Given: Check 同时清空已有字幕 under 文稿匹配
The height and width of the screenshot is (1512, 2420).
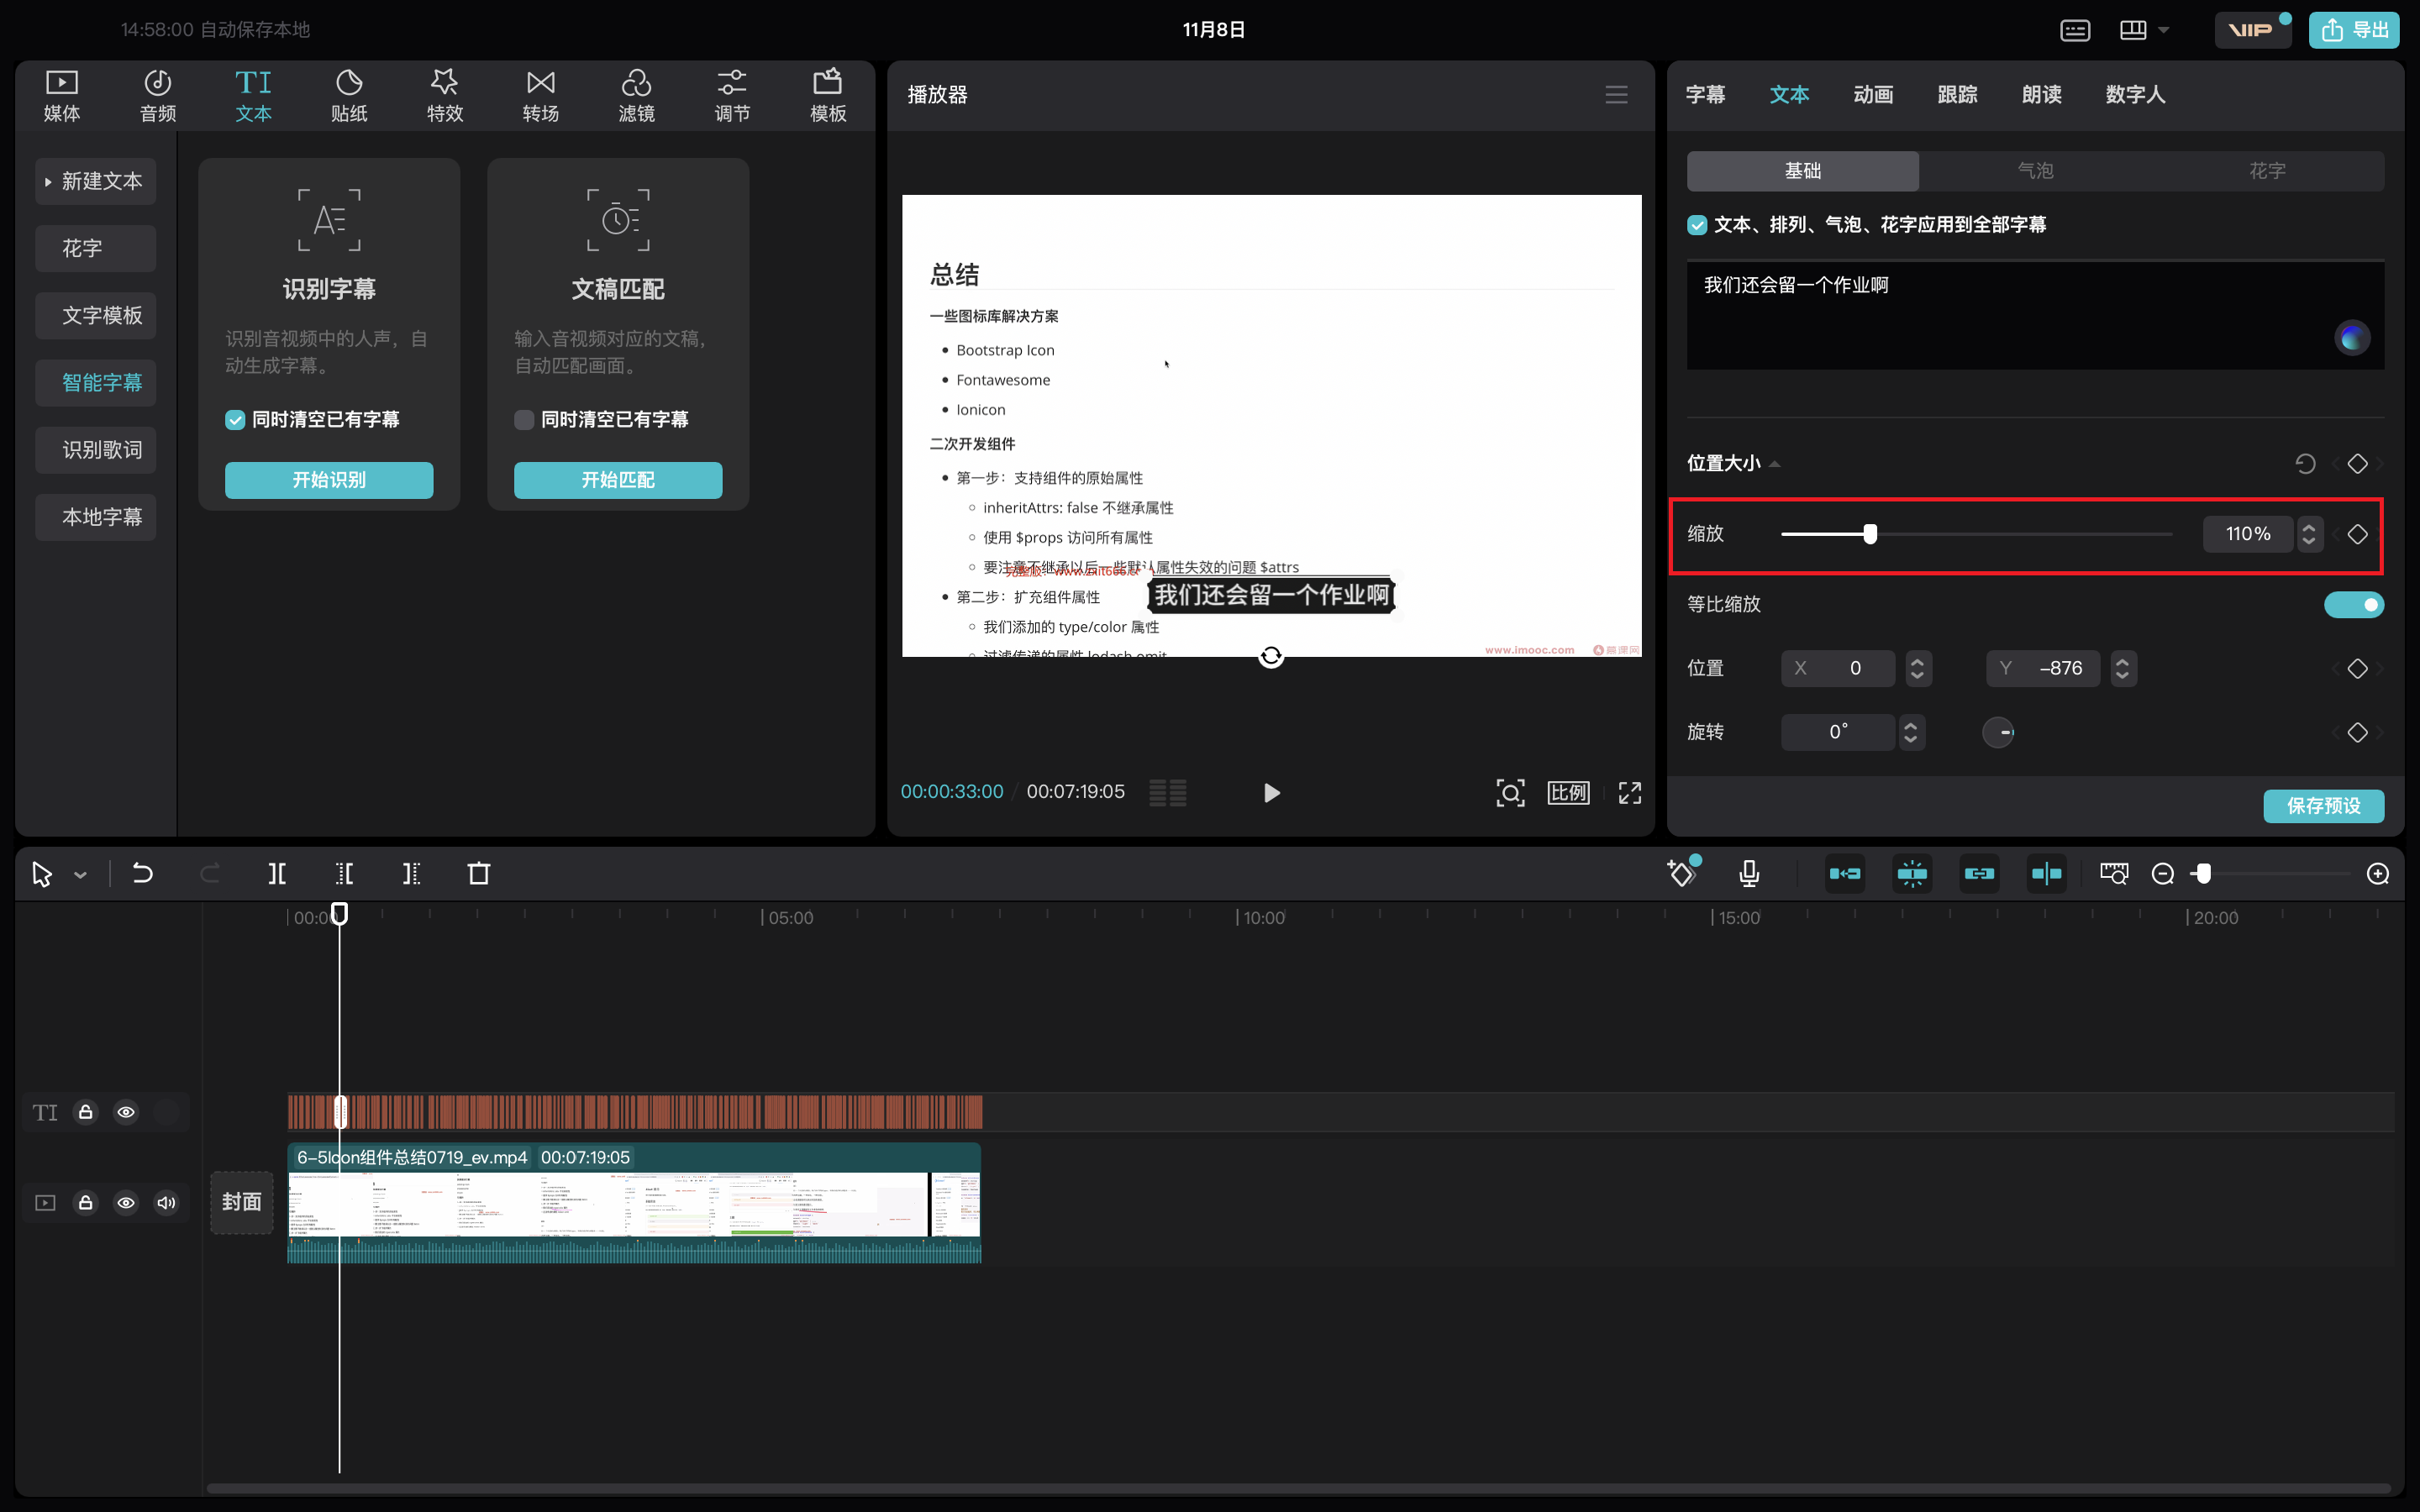Looking at the screenshot, I should tap(524, 420).
